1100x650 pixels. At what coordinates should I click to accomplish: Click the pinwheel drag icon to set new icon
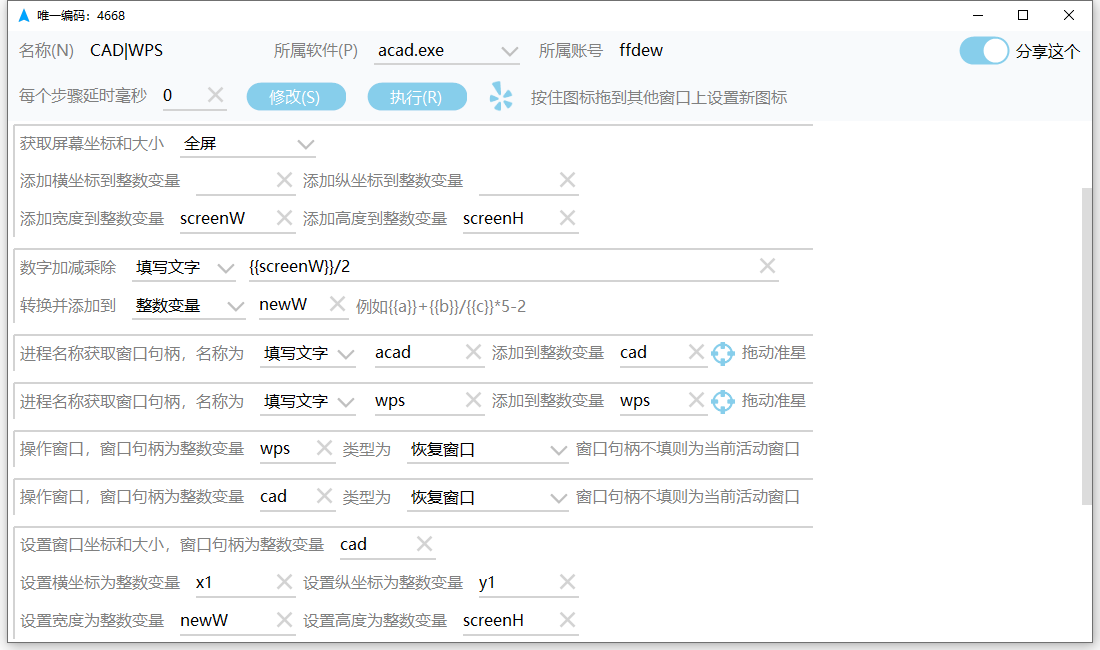[x=501, y=97]
